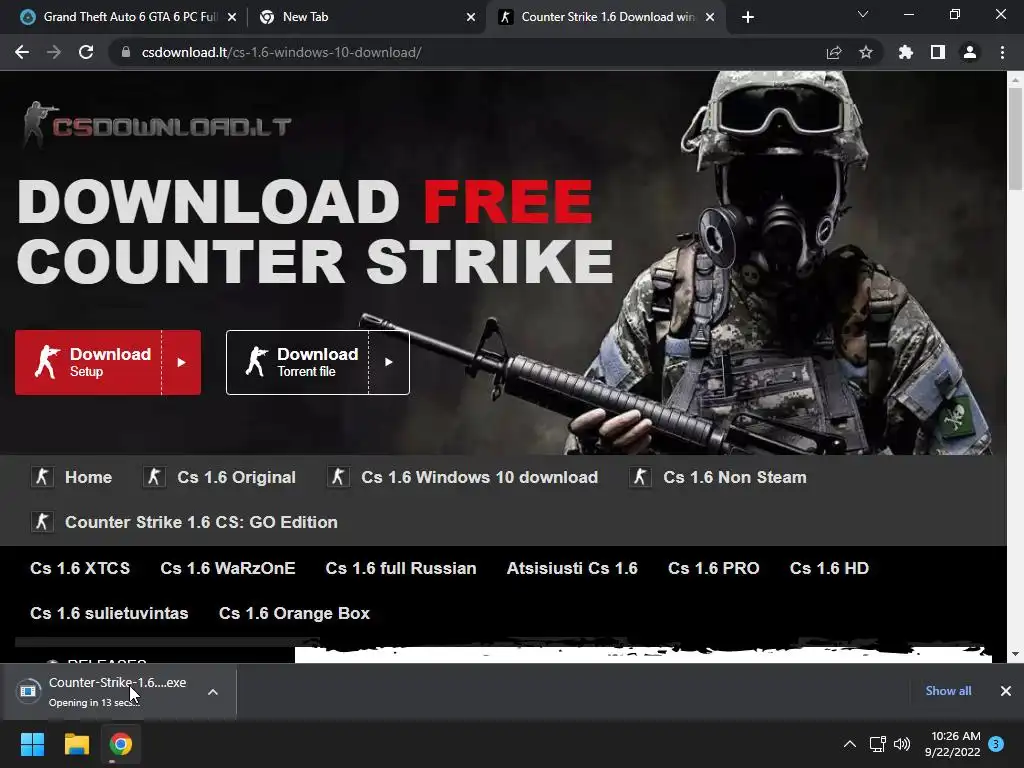Click the Download Torrent arrow segment
1024x768 pixels.
tap(389, 362)
